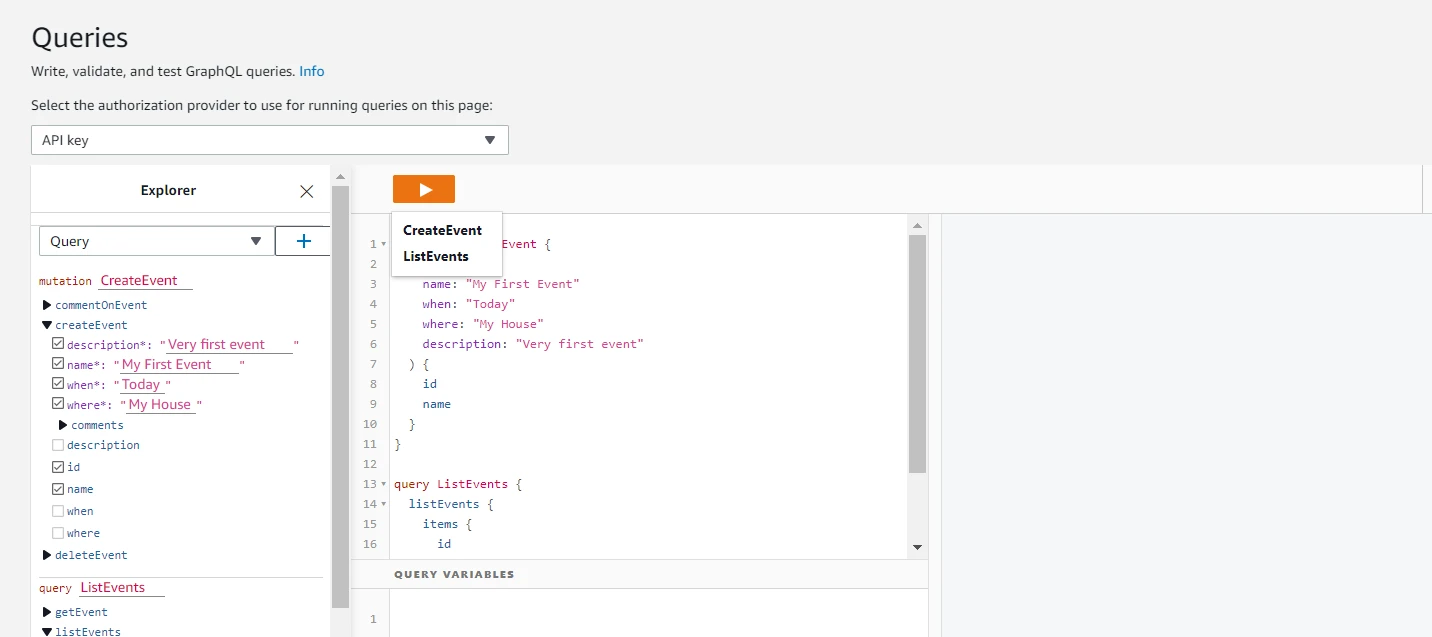This screenshot has width=1432, height=637.
Task: Click the My First Event name input field
Action: pos(179,365)
